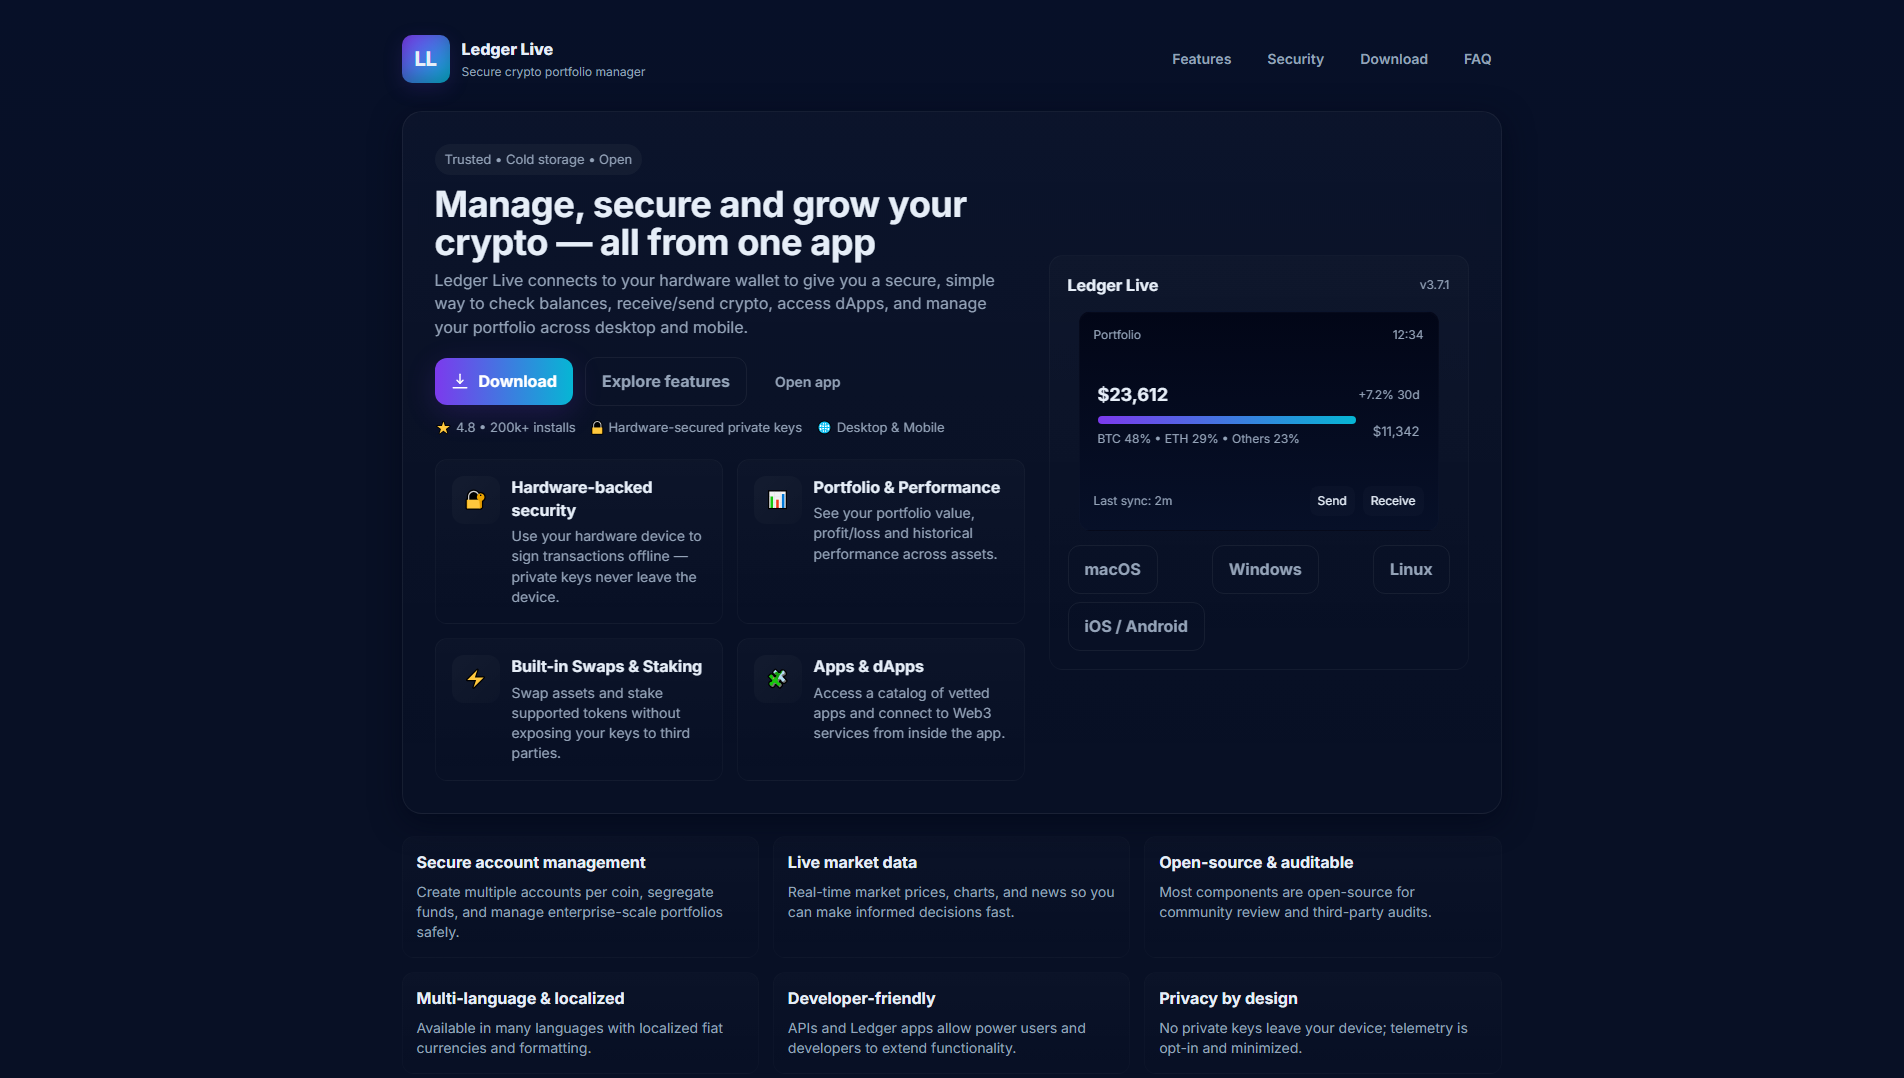The width and height of the screenshot is (1904, 1078).
Task: Click the Portfolio & Performance heading
Action: (x=906, y=487)
